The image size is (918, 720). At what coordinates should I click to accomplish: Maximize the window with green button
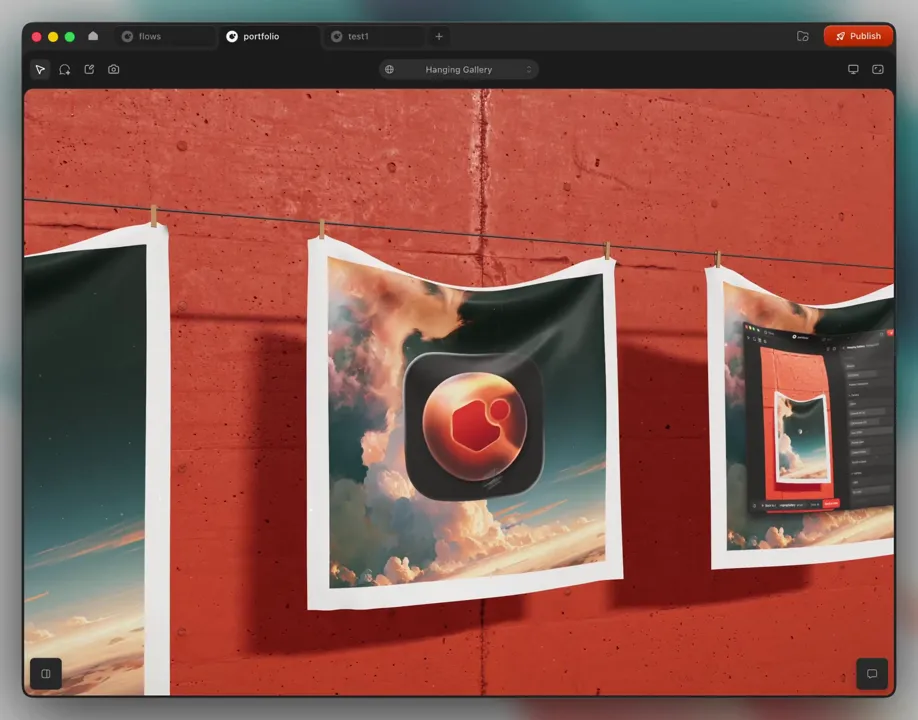(70, 37)
